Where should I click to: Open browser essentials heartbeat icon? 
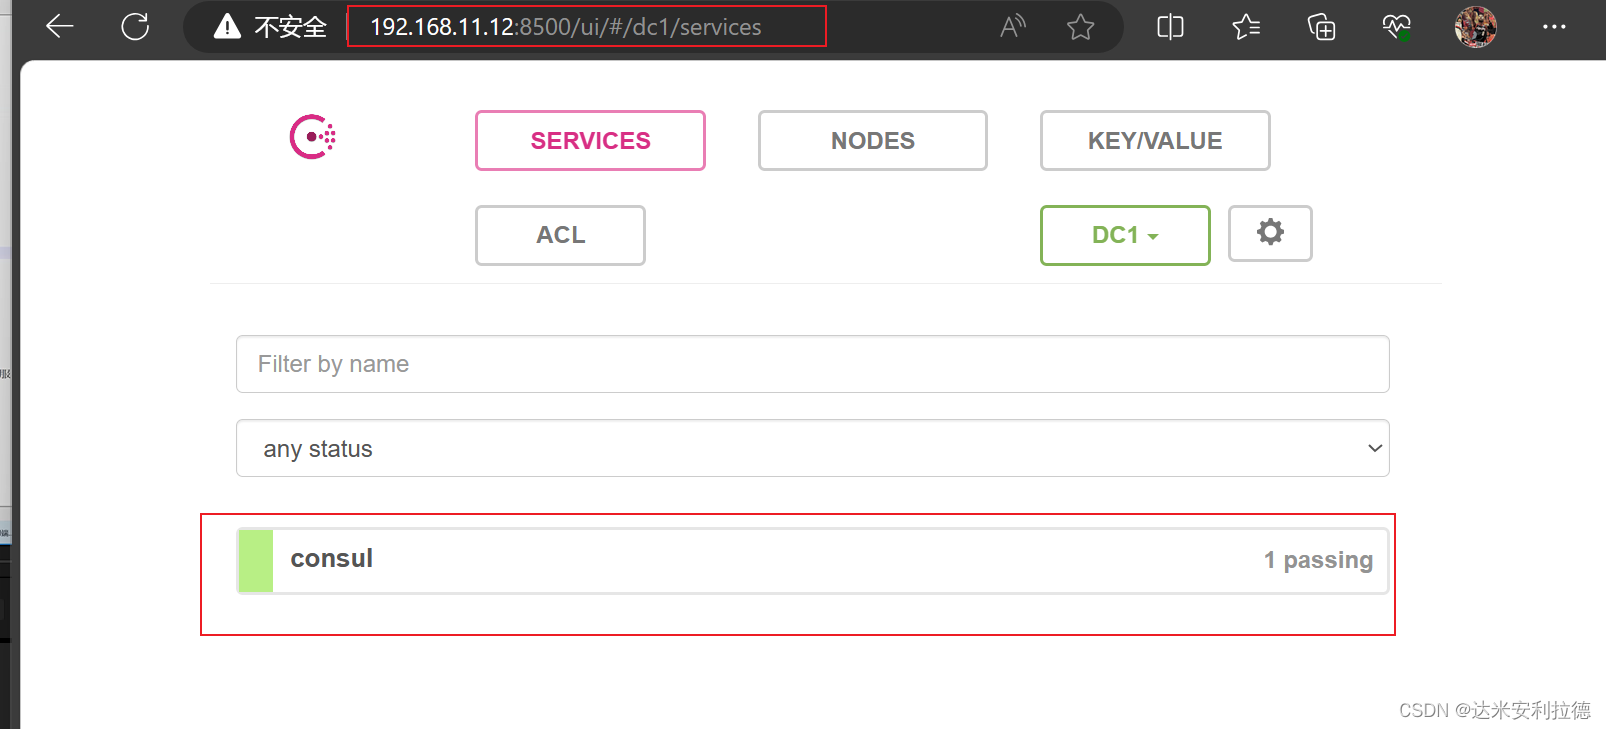pos(1397,26)
